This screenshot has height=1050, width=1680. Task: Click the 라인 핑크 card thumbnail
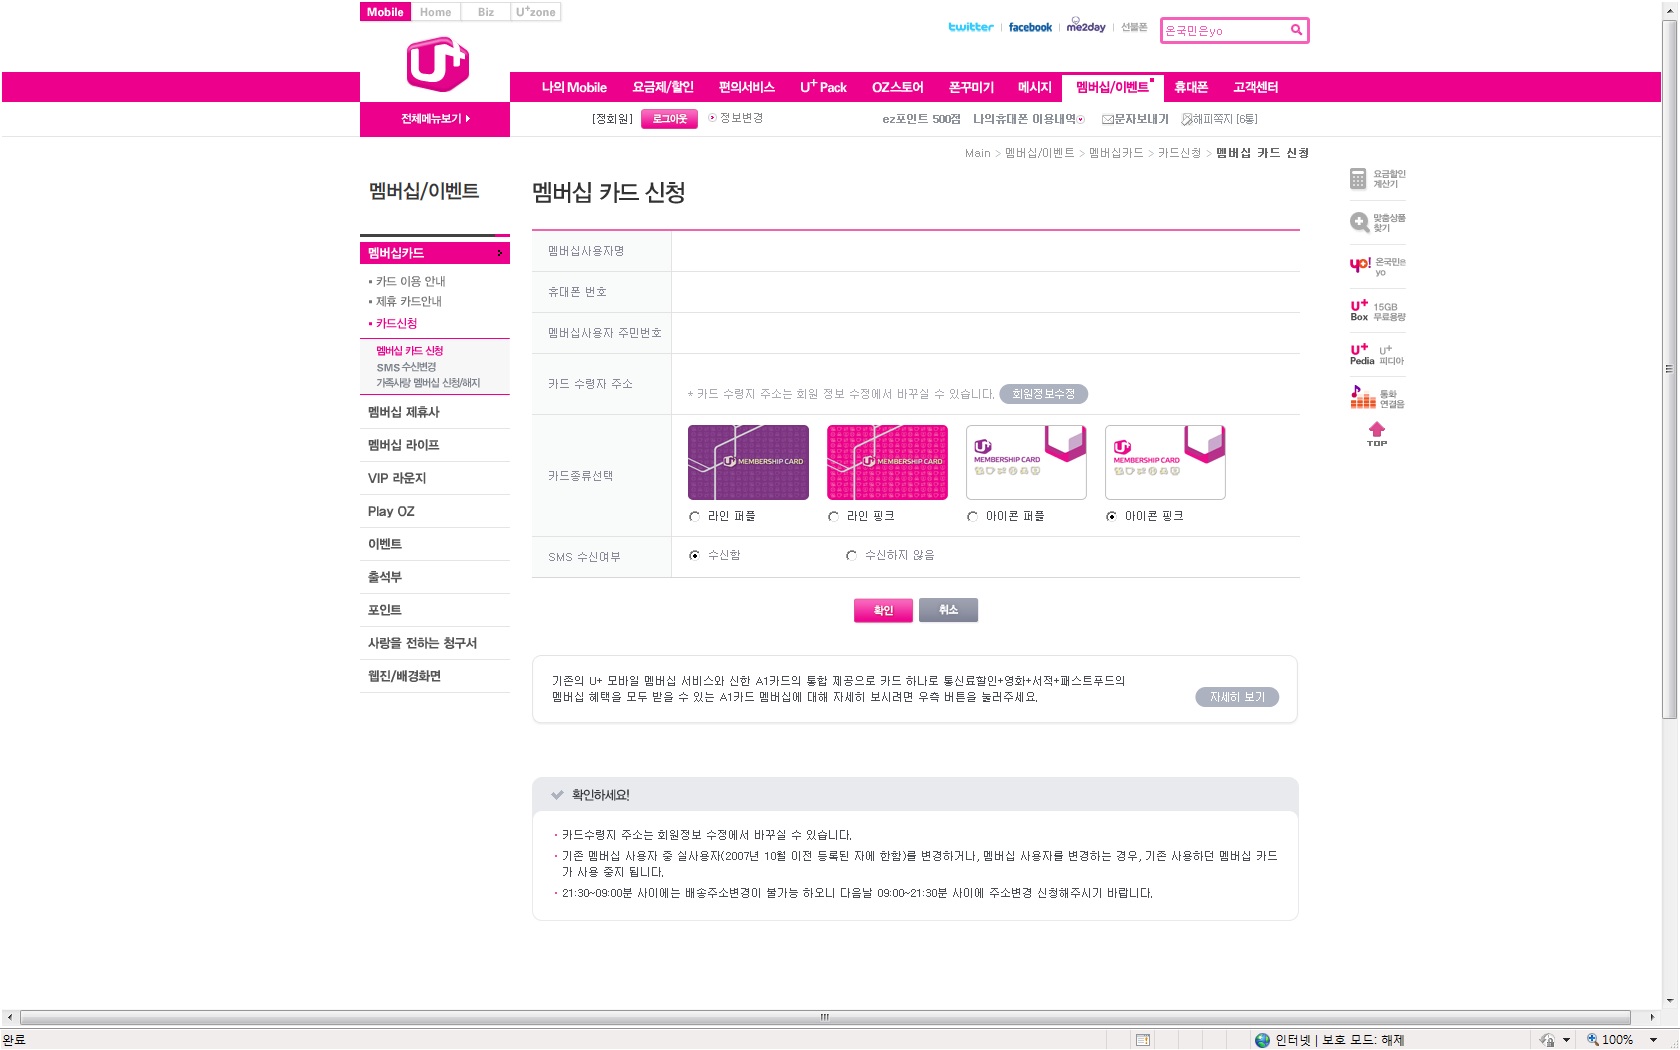(x=887, y=462)
